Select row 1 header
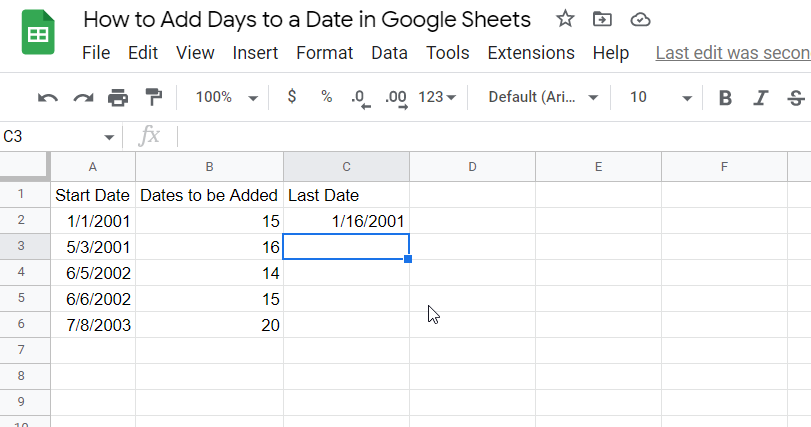 (x=25, y=194)
